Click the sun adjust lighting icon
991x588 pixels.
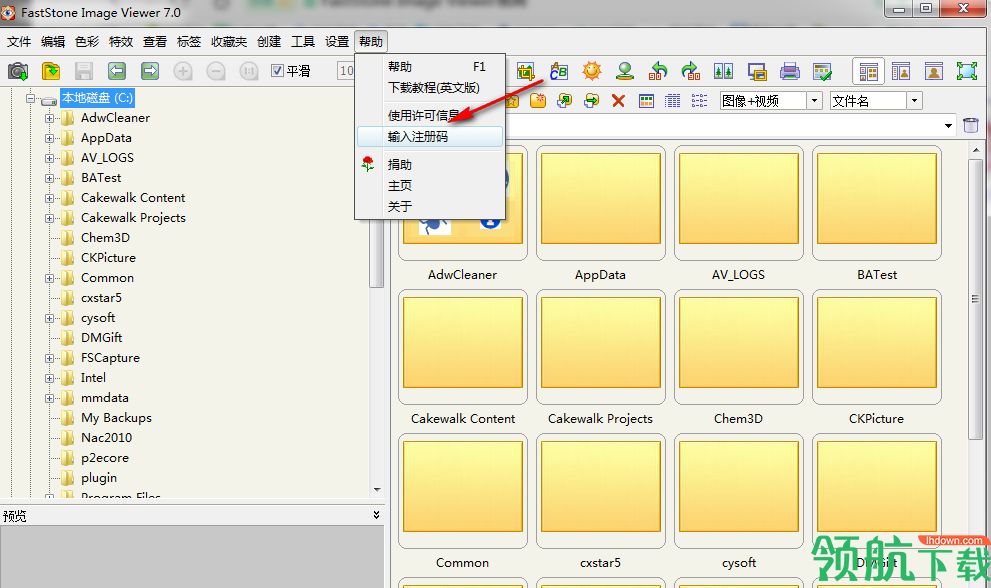592,71
